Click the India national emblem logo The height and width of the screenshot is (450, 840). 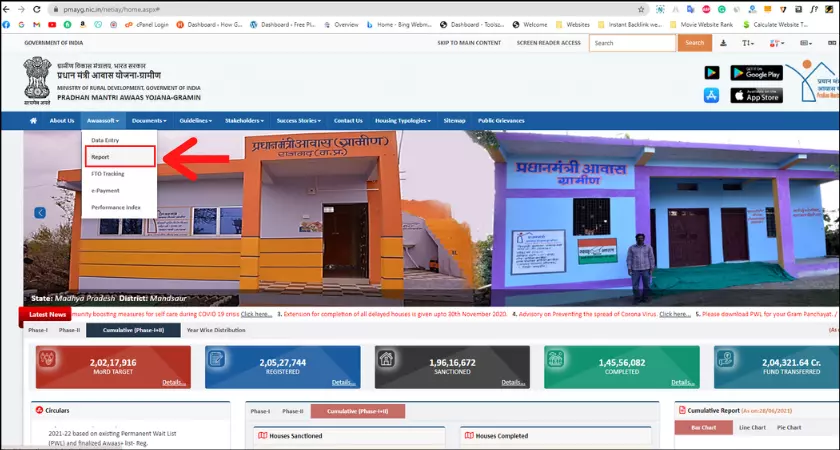tap(37, 80)
